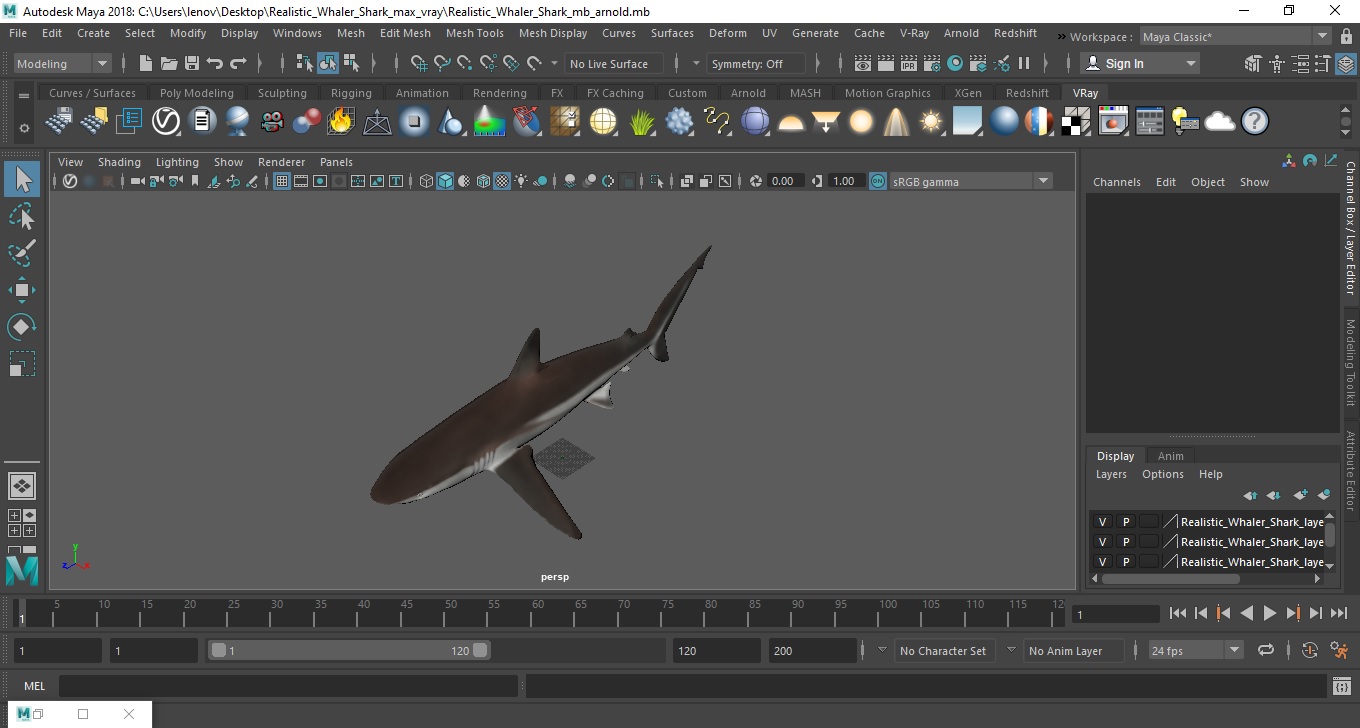
Task: Toggle textured checker display in viewport
Action: point(502,181)
